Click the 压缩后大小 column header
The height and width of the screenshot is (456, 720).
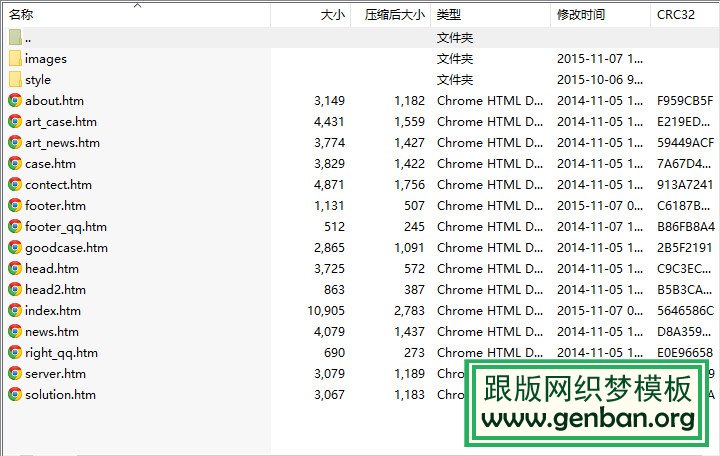[394, 15]
